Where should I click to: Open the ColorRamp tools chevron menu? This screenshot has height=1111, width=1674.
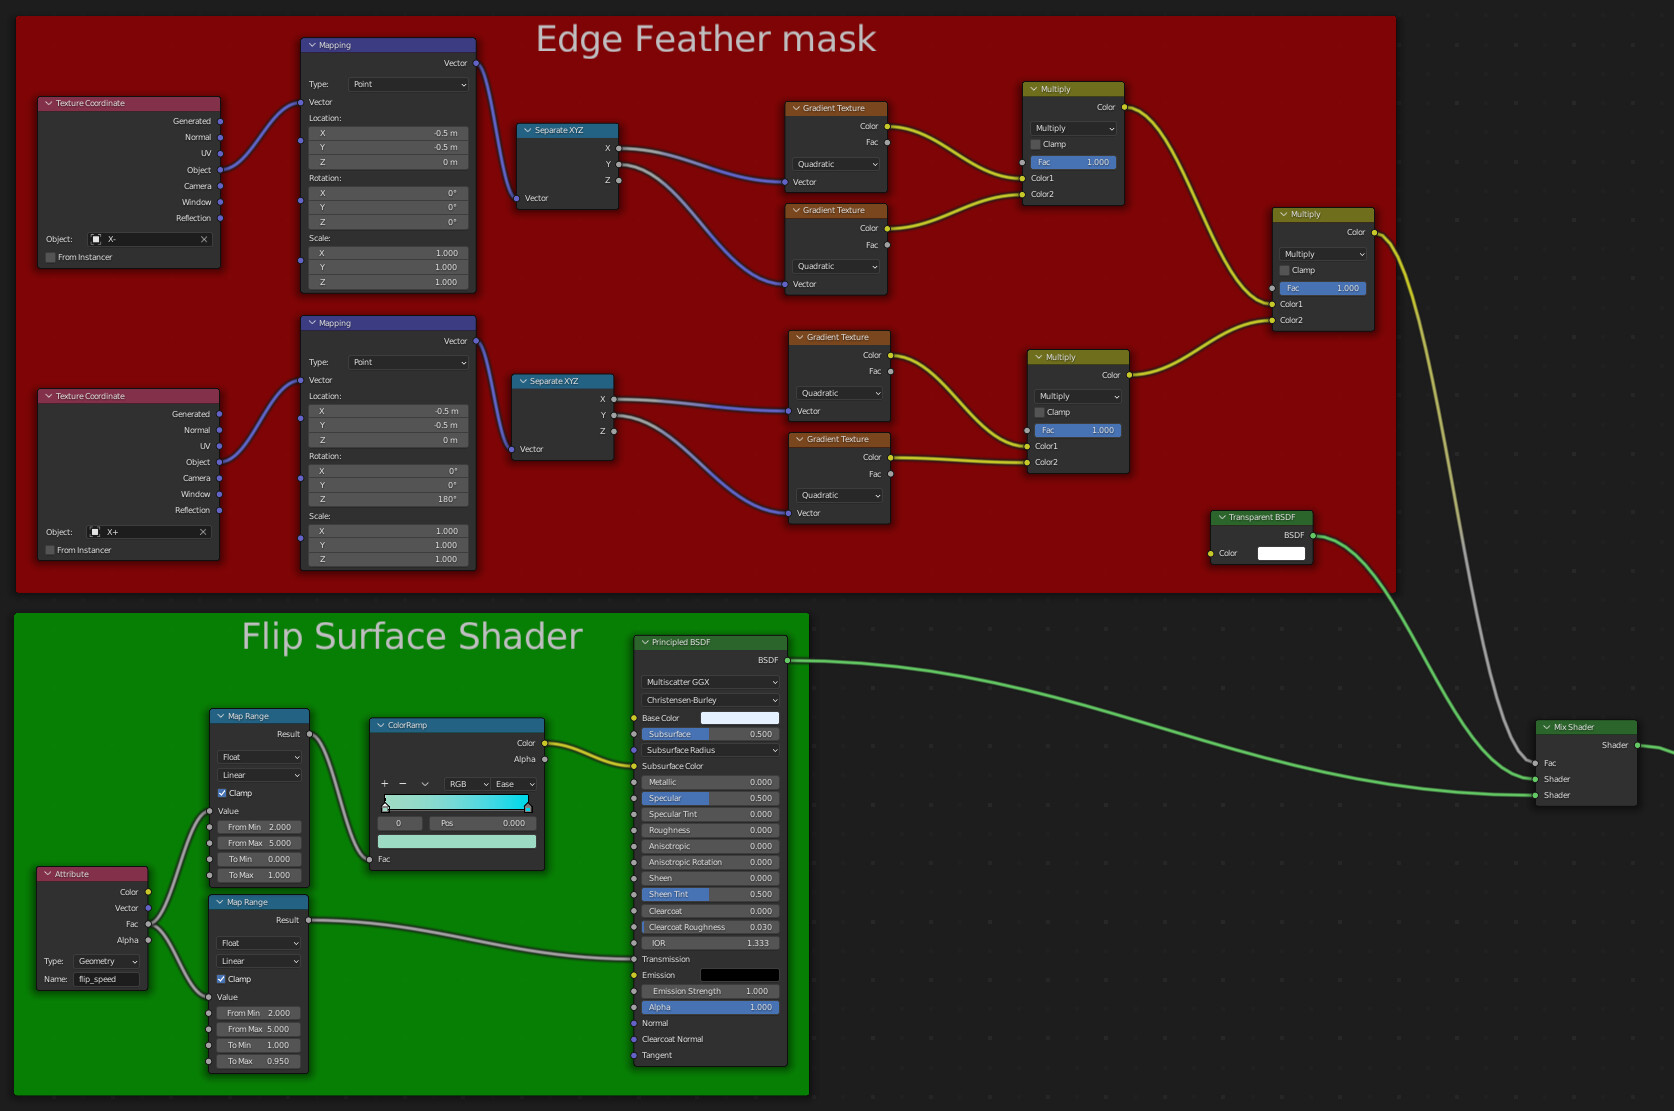point(425,784)
